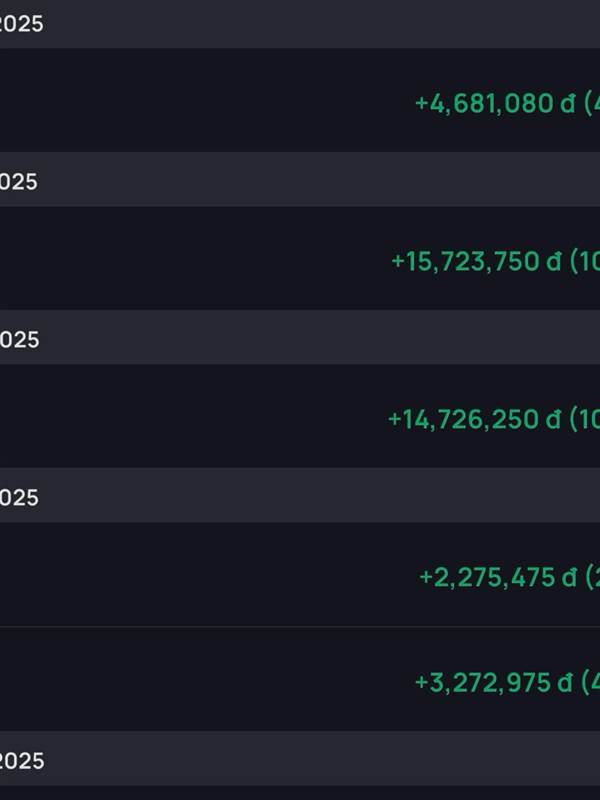The height and width of the screenshot is (800, 600).
Task: Click percentage beside +2,275,475 đ
Action: (592, 577)
